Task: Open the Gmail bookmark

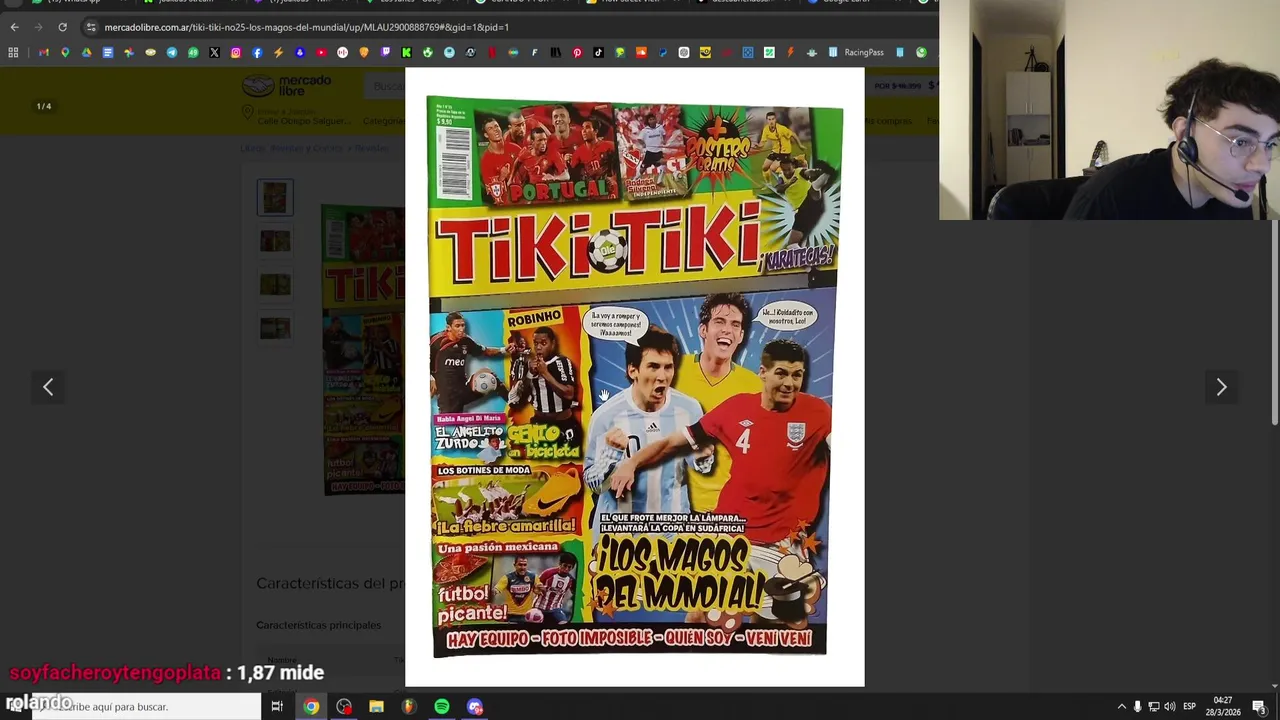Action: pos(44,52)
